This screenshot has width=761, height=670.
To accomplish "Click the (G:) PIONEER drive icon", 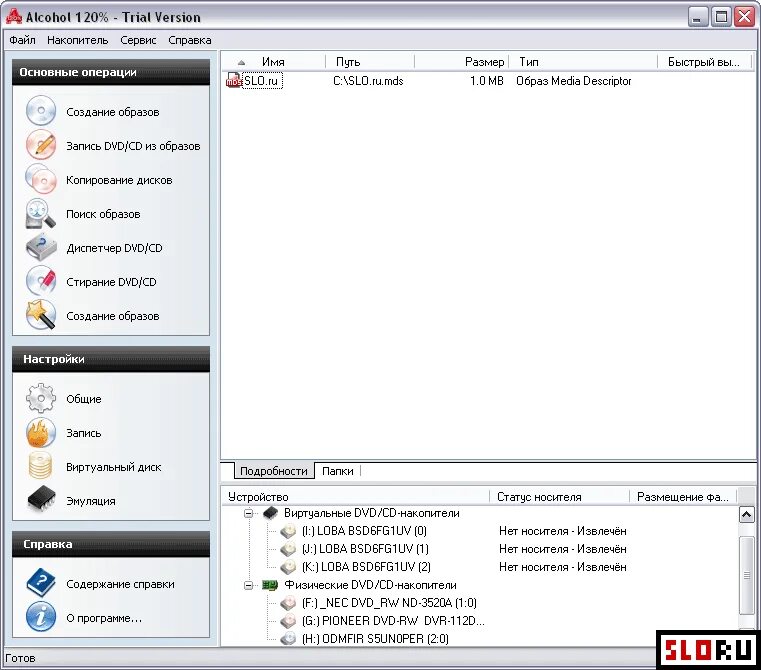I will point(288,620).
